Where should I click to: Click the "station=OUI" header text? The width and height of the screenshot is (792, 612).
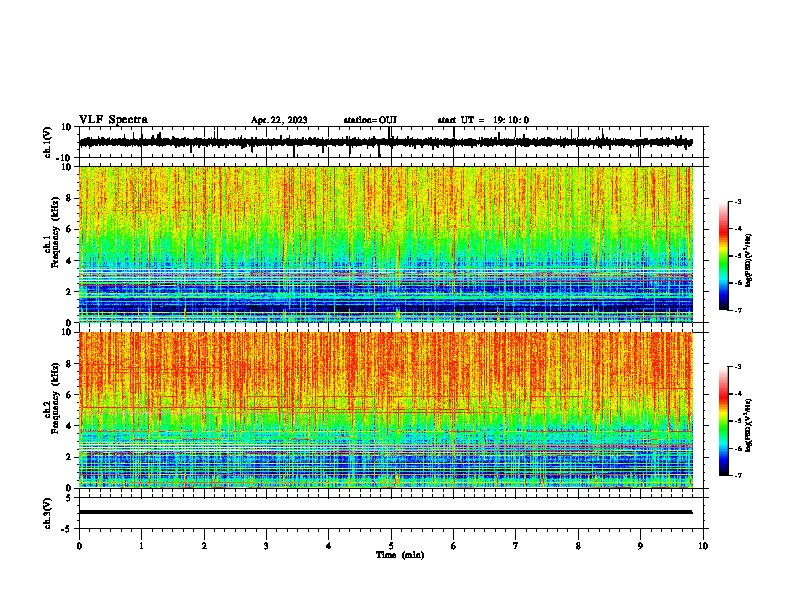[x=370, y=120]
